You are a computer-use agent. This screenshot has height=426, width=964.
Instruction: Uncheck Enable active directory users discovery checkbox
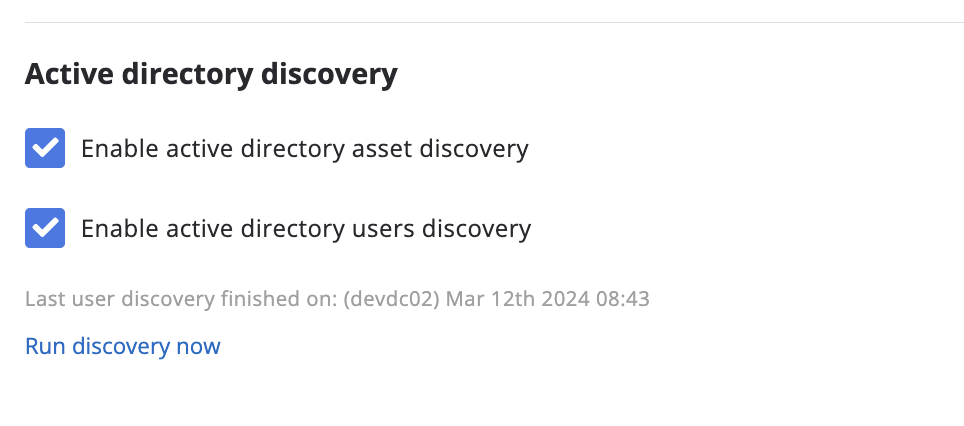click(x=45, y=228)
